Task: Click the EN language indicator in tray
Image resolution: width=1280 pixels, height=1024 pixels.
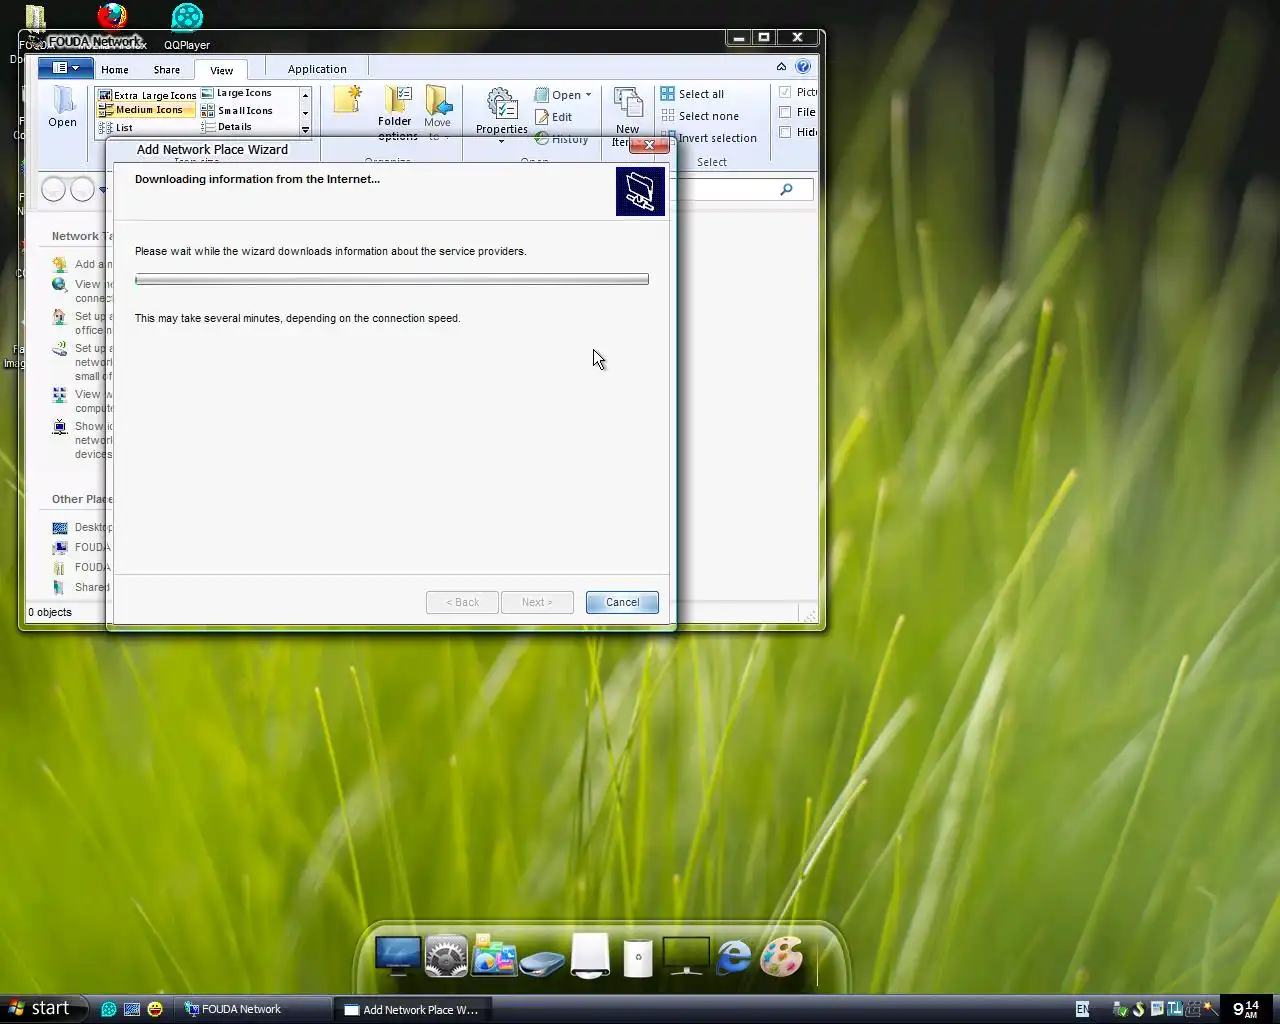Action: pyautogui.click(x=1082, y=1009)
